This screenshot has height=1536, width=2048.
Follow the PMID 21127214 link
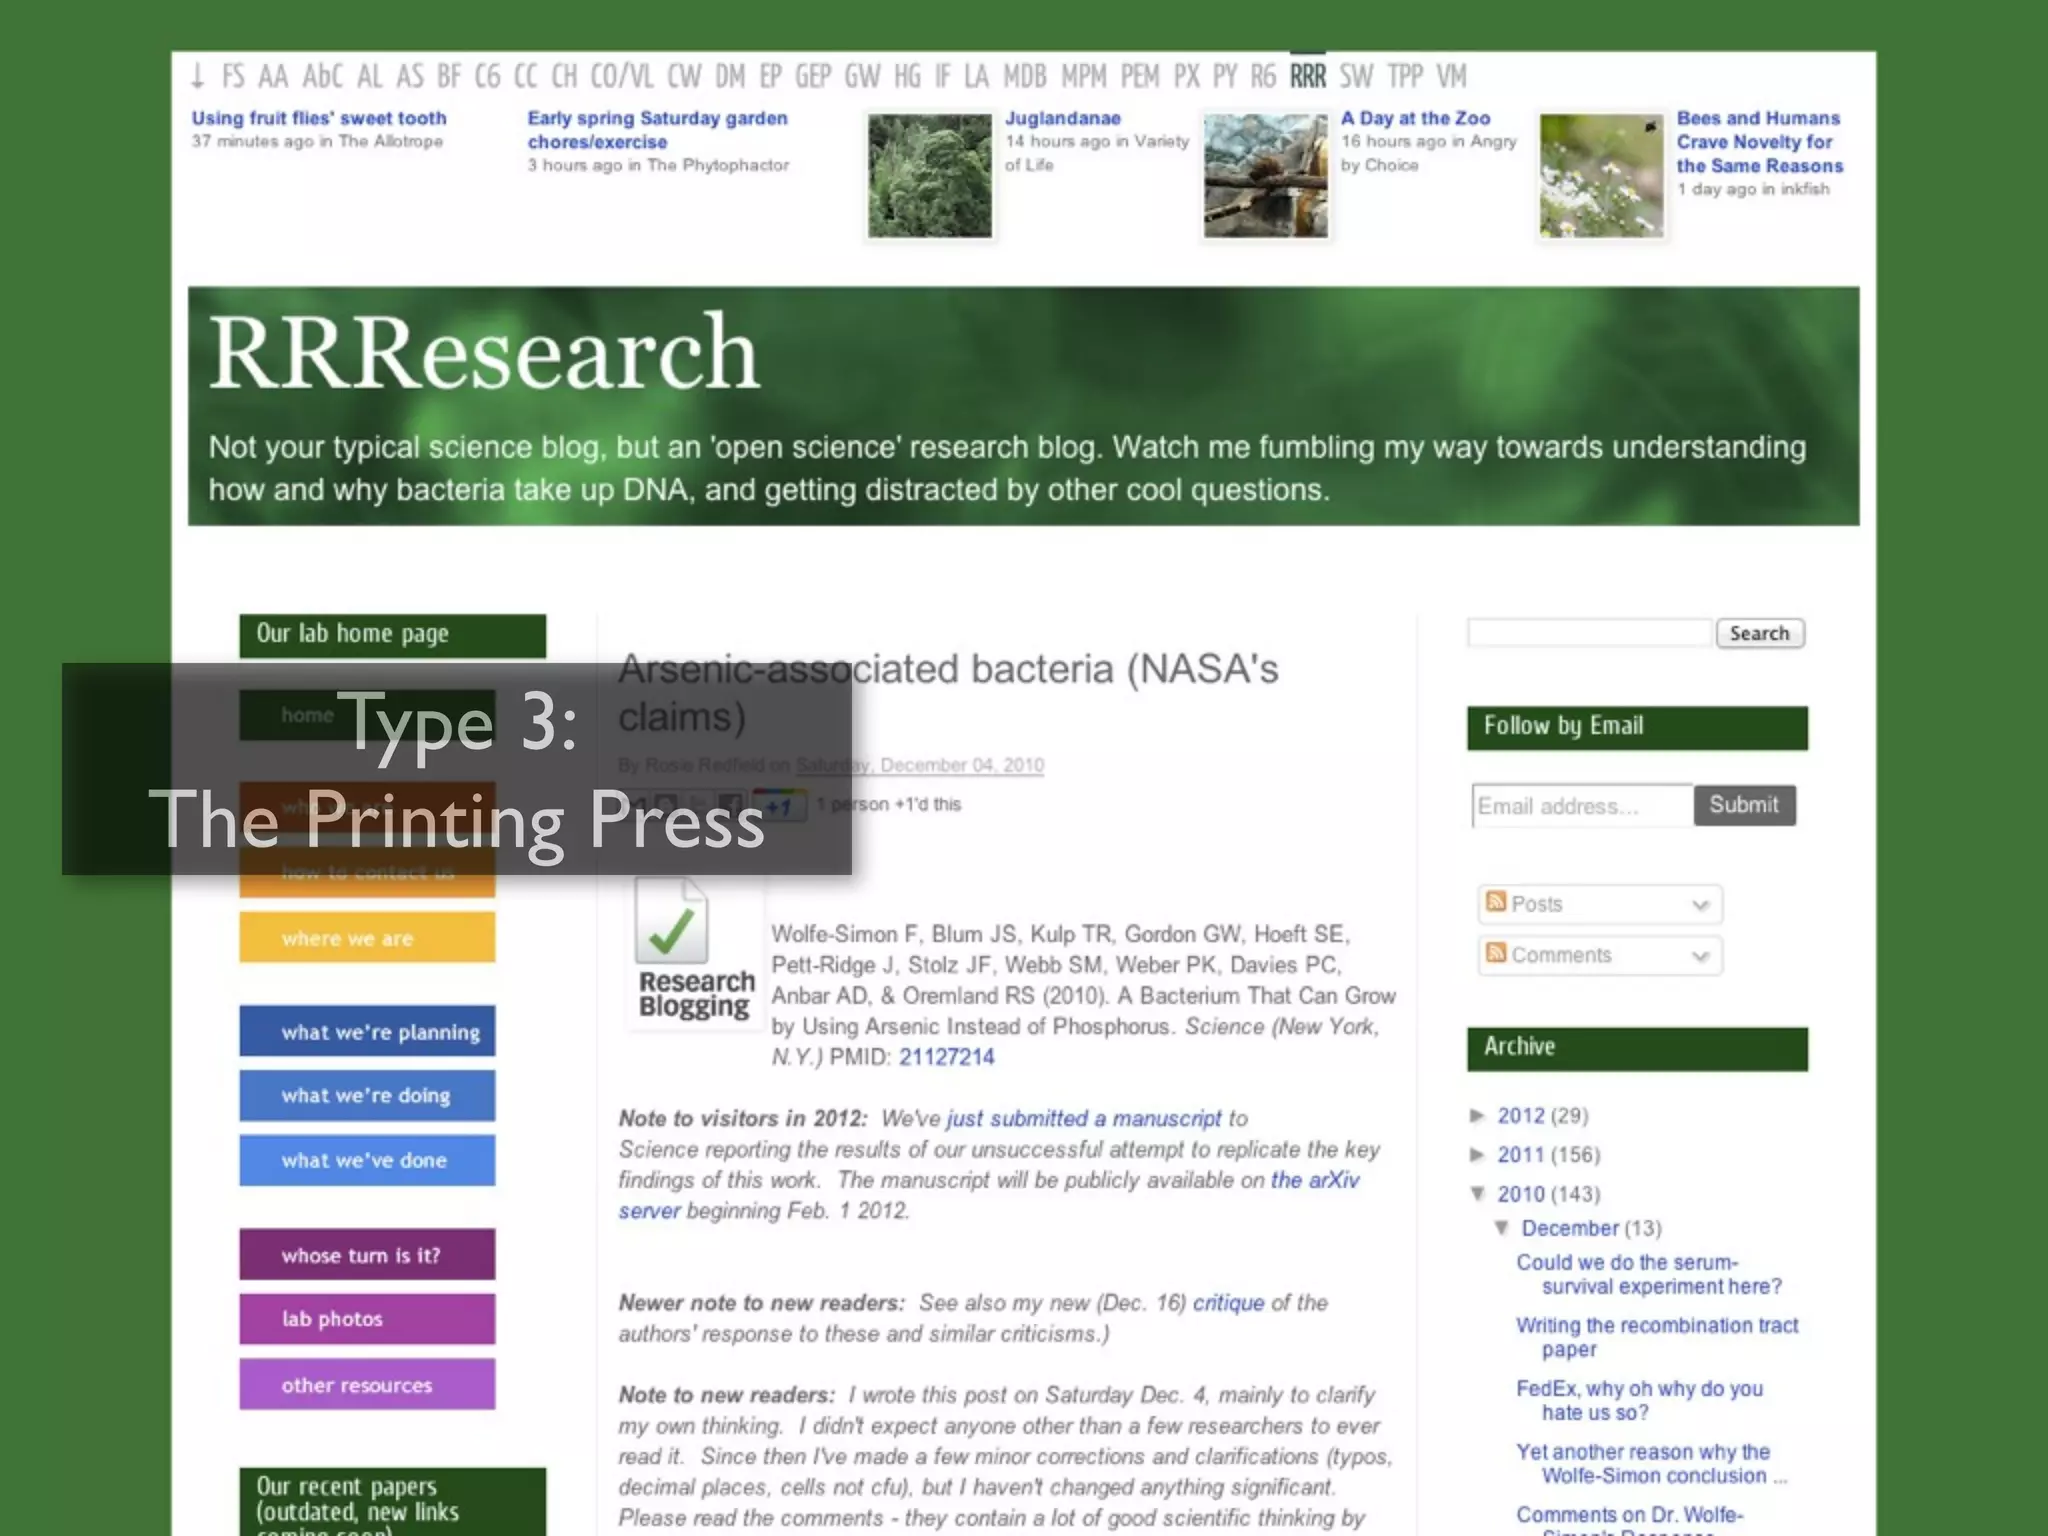(x=946, y=1057)
